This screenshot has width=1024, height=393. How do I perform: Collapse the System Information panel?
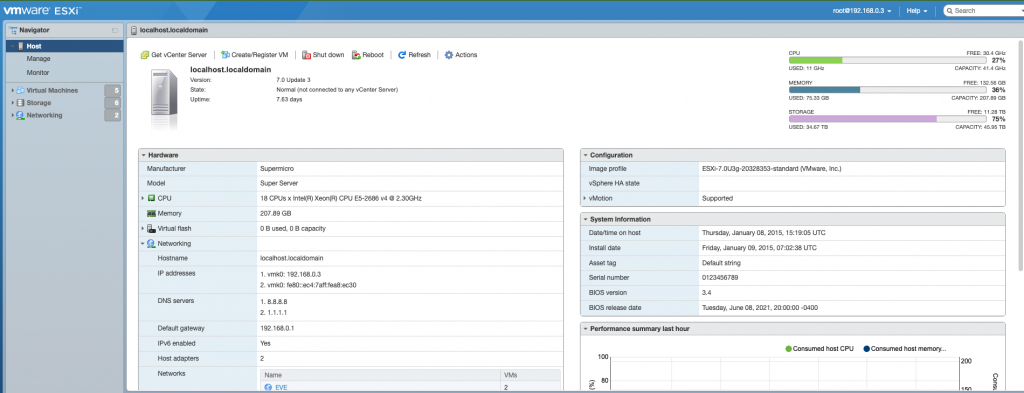(x=585, y=219)
